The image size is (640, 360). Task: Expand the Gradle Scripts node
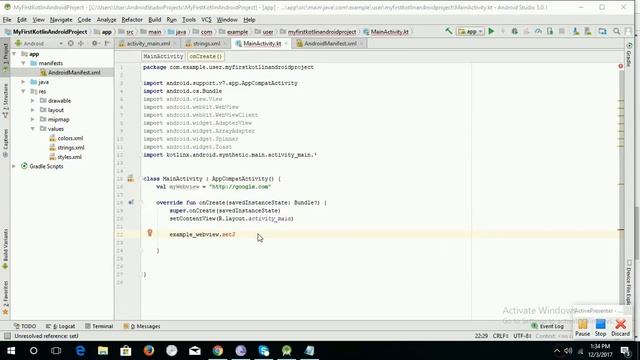[x=15, y=166]
